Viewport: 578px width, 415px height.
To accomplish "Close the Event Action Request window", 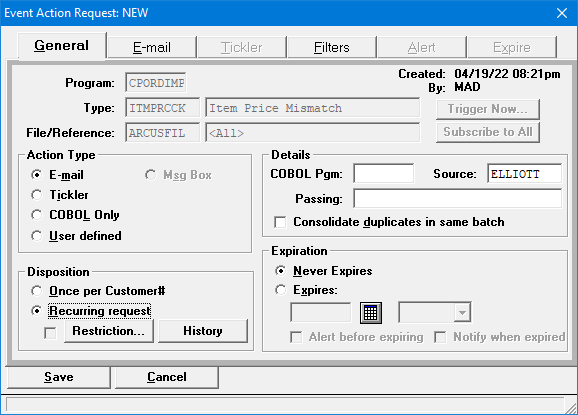I will coord(562,13).
